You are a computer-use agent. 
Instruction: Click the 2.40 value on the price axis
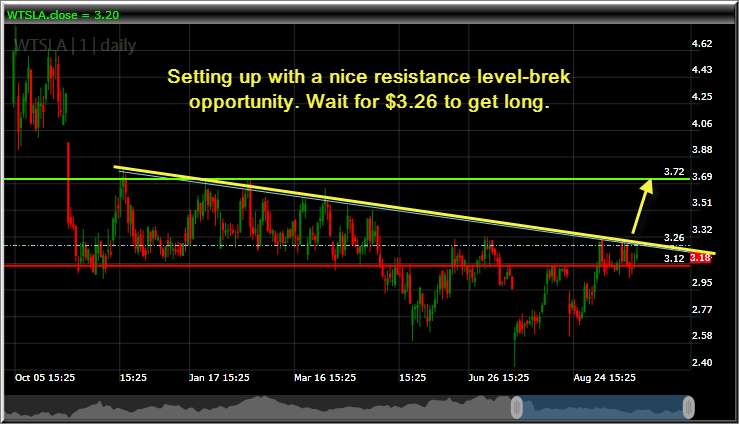[x=702, y=362]
